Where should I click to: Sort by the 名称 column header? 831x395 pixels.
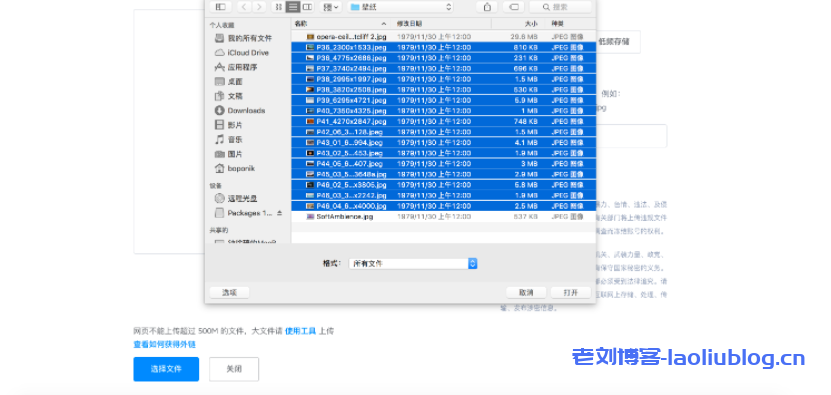[x=341, y=24]
